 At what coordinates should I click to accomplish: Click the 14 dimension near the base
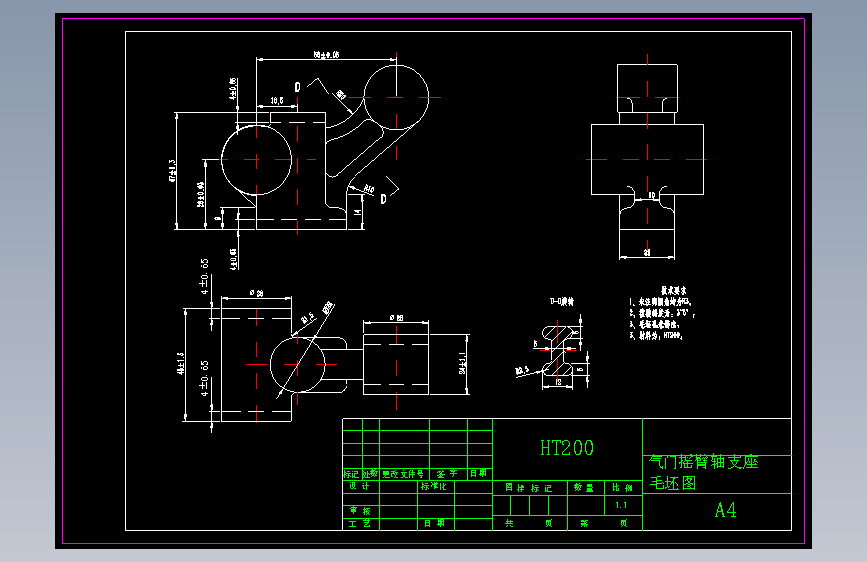[x=358, y=211]
